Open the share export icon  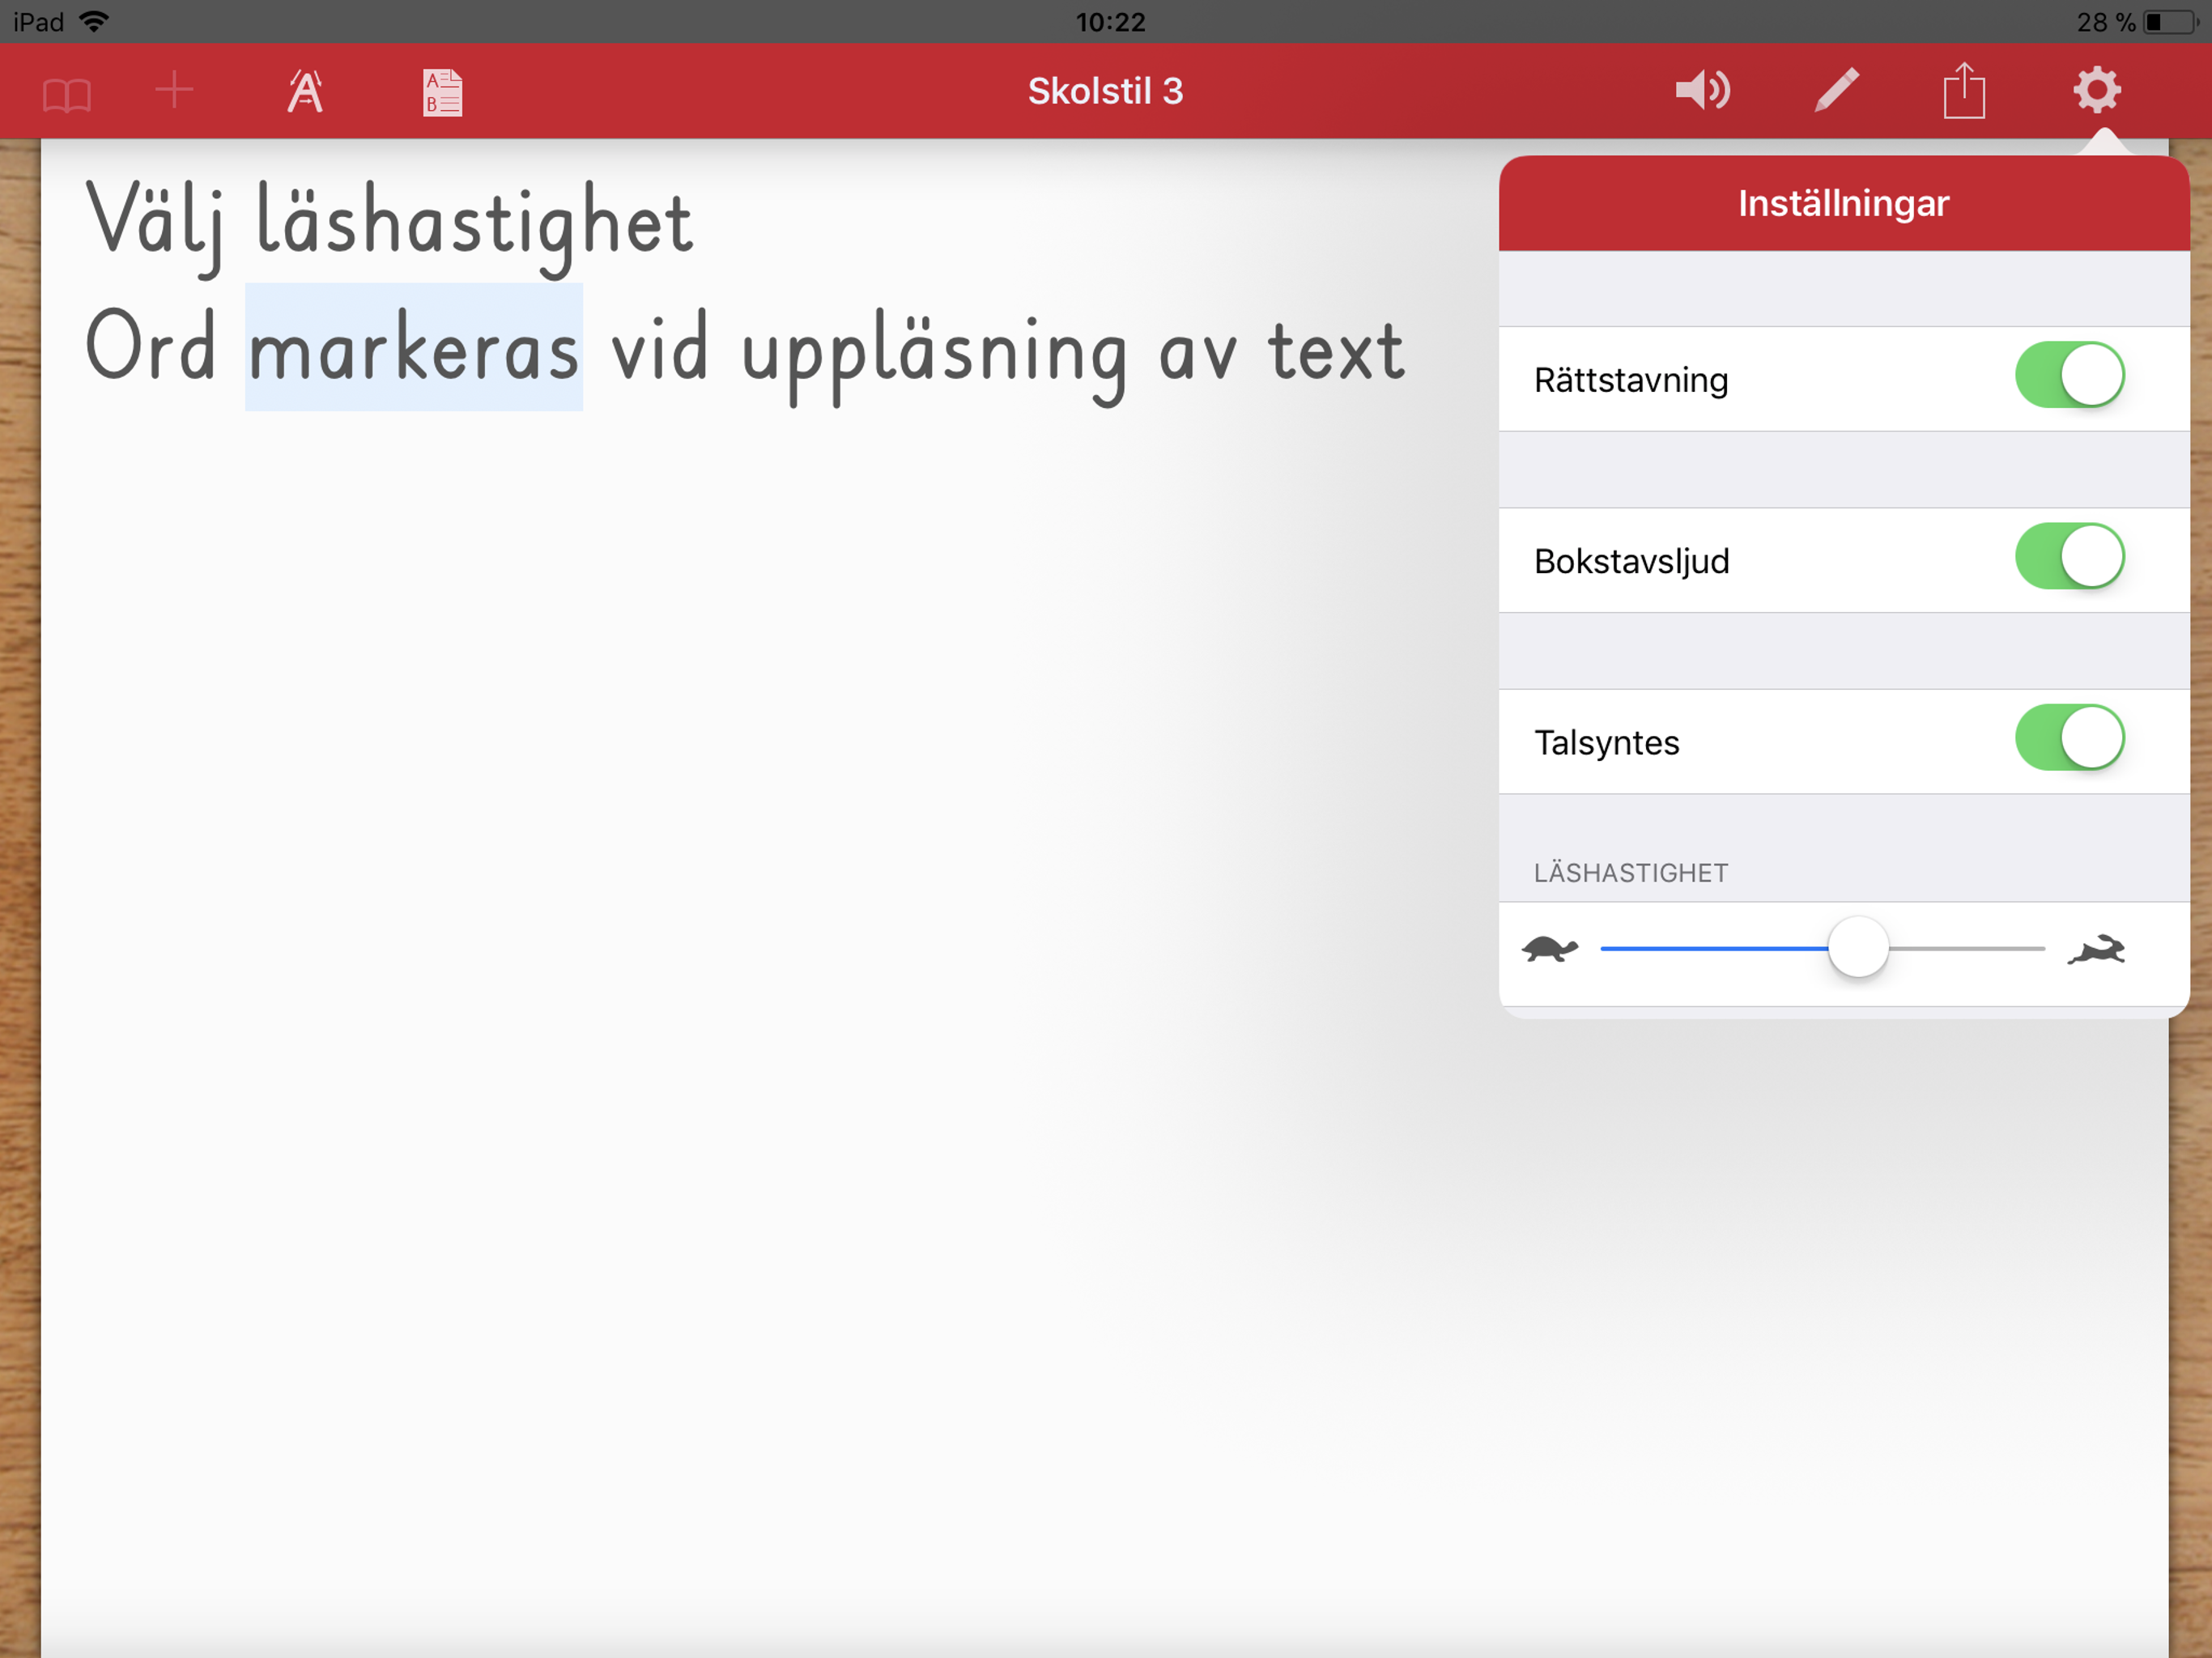coord(1964,91)
